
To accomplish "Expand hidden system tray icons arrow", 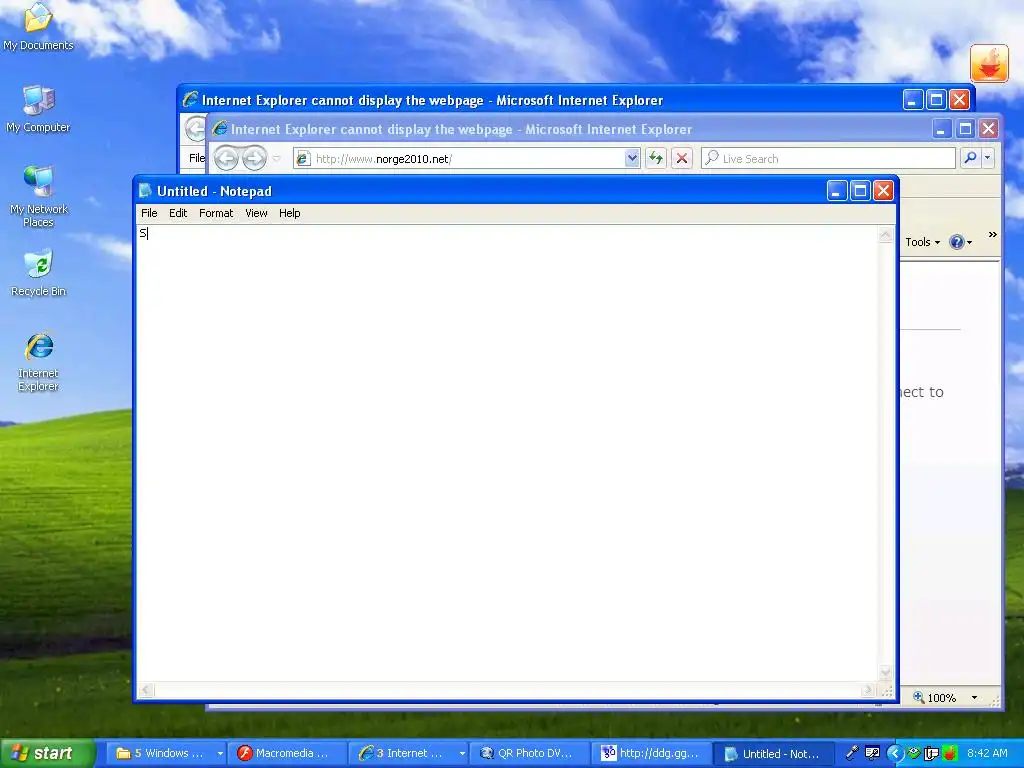I will point(895,754).
